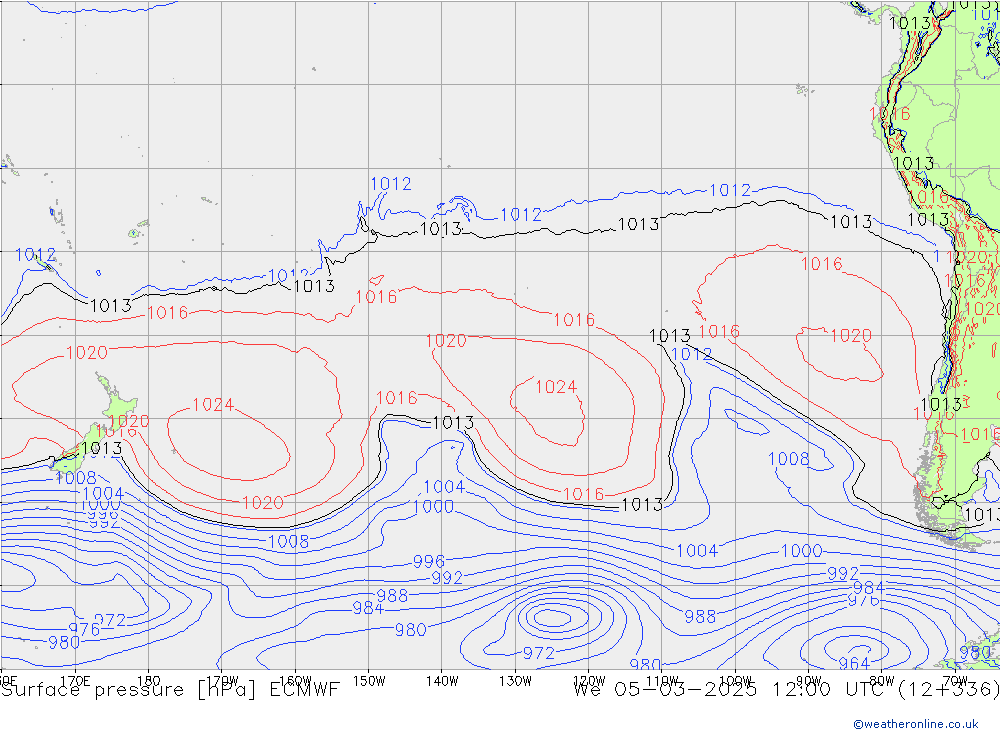Click the 140W longitude label

442,681
